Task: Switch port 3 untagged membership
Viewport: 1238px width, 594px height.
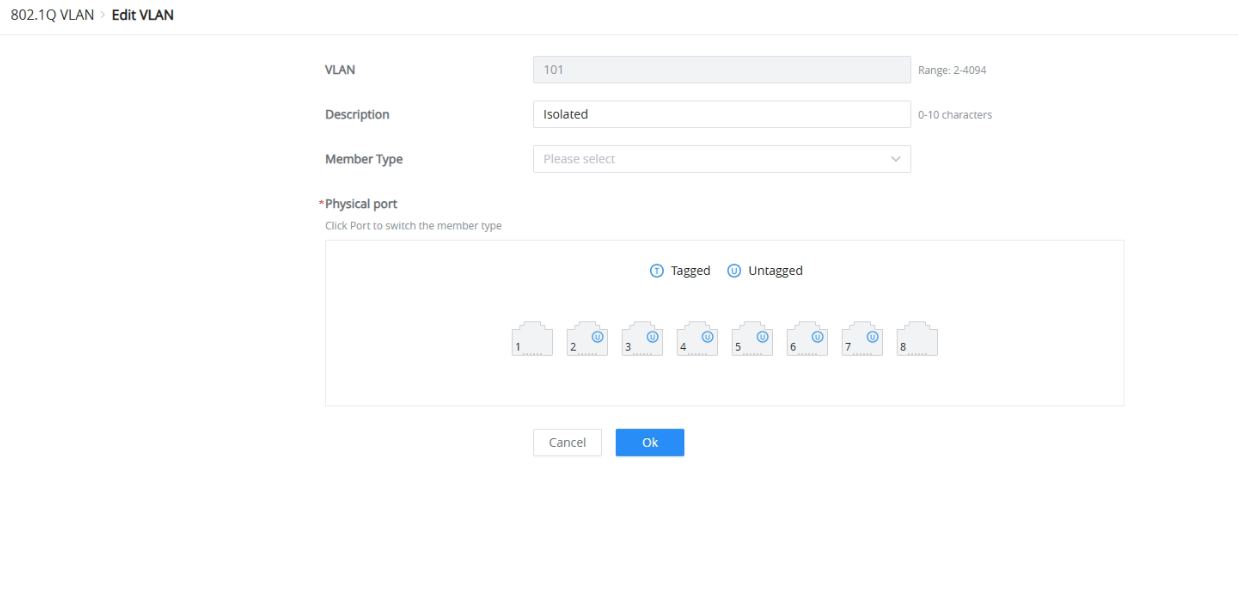Action: pos(642,339)
